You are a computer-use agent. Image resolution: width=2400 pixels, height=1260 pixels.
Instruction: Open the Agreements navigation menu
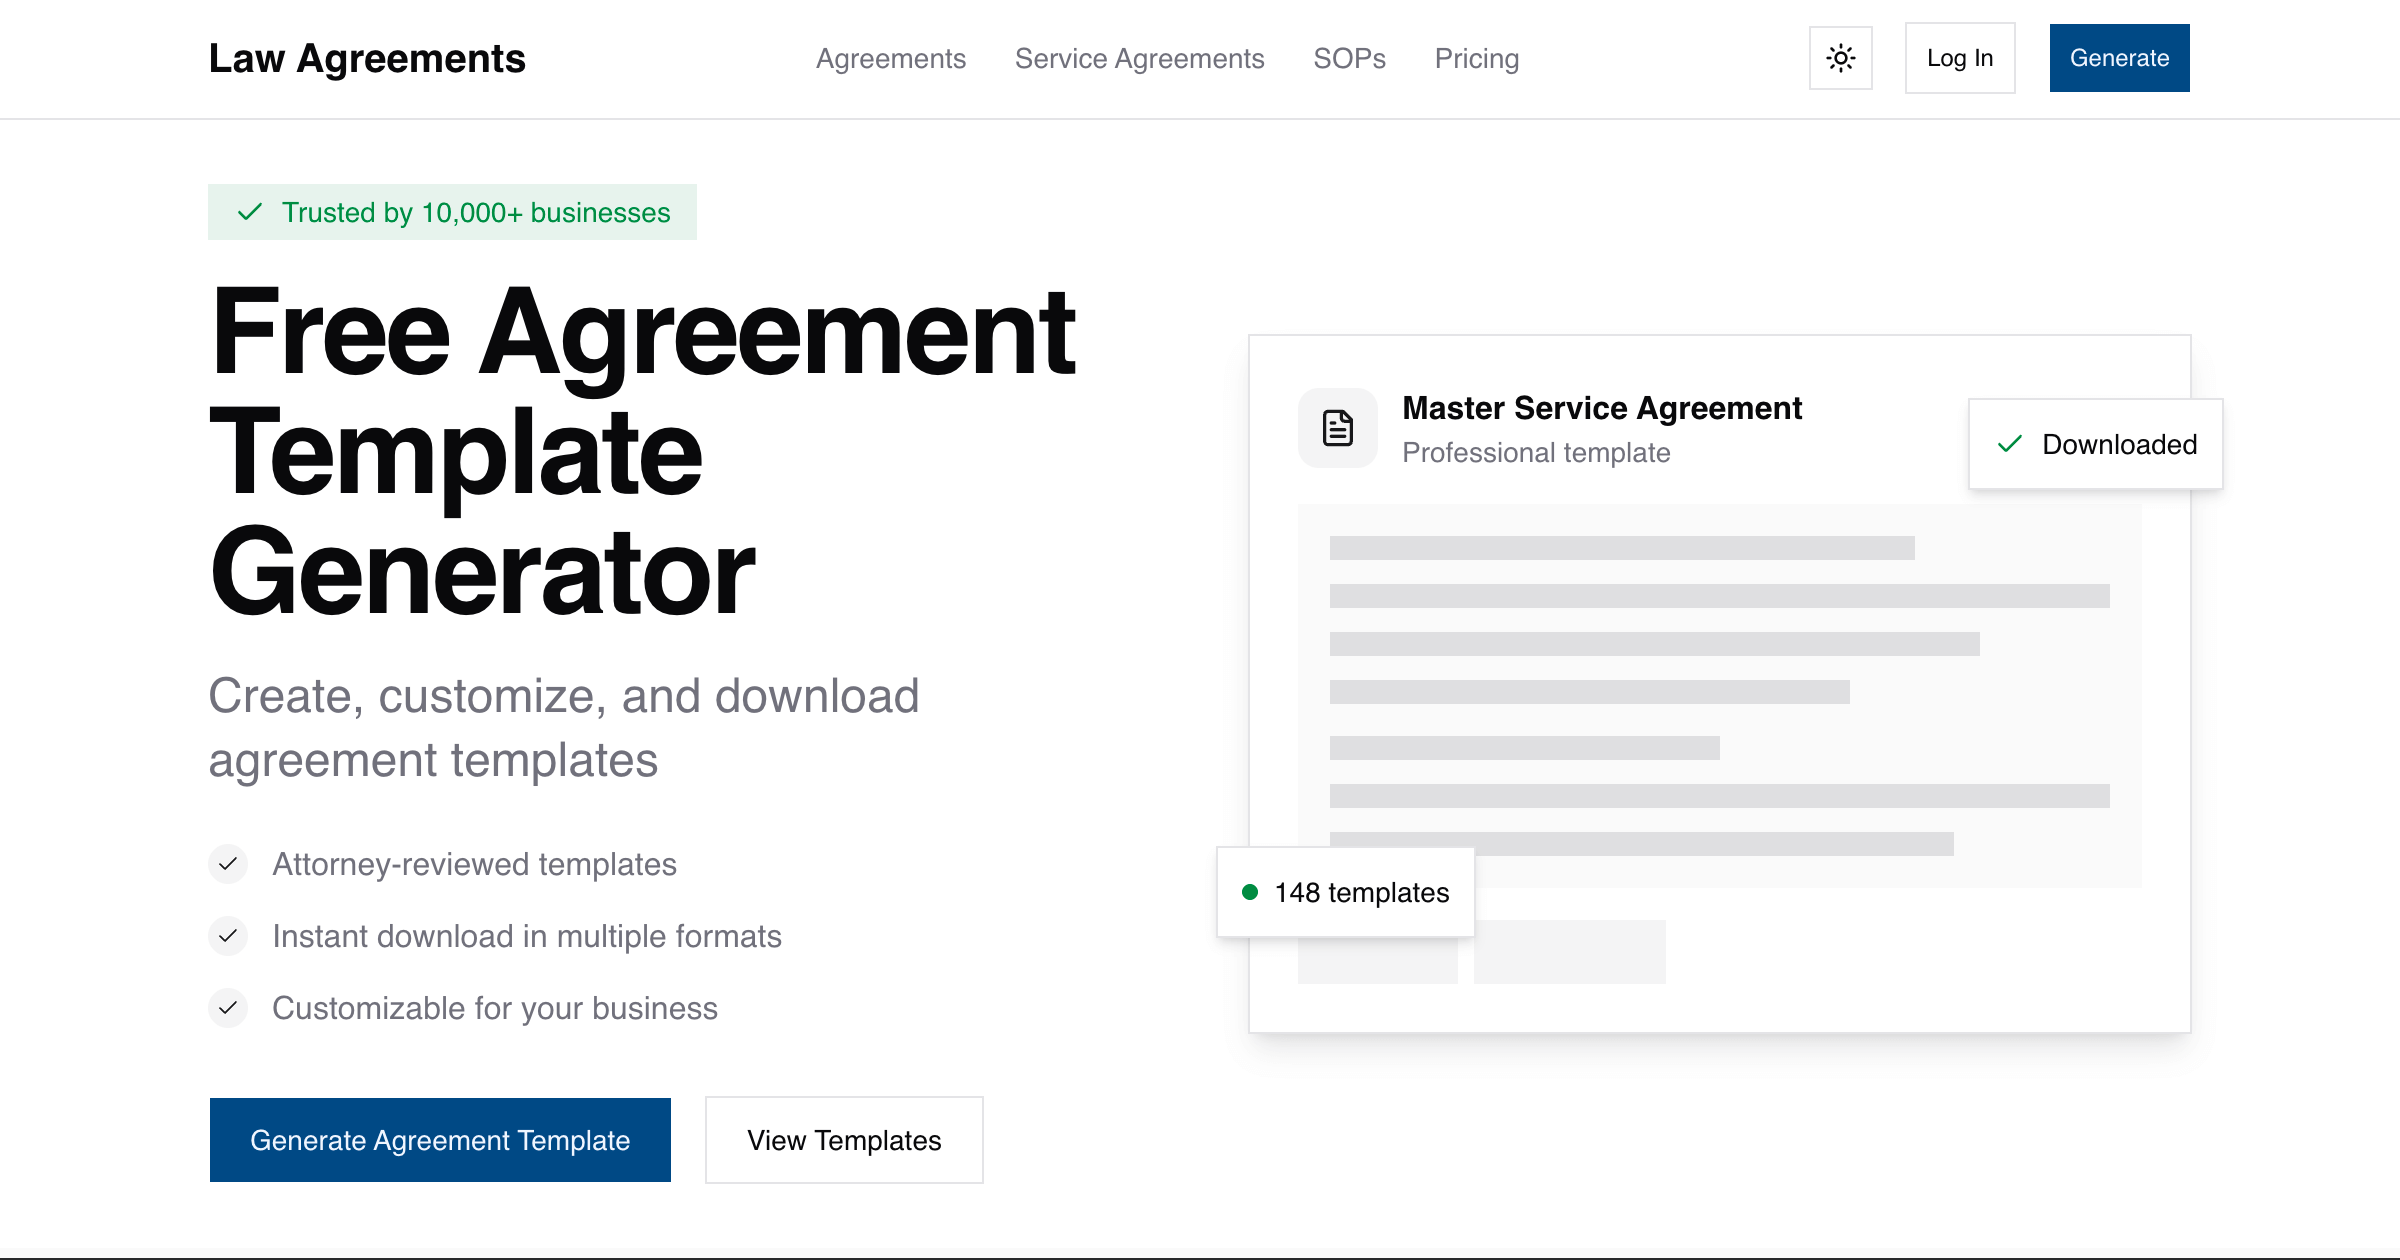pyautogui.click(x=890, y=58)
